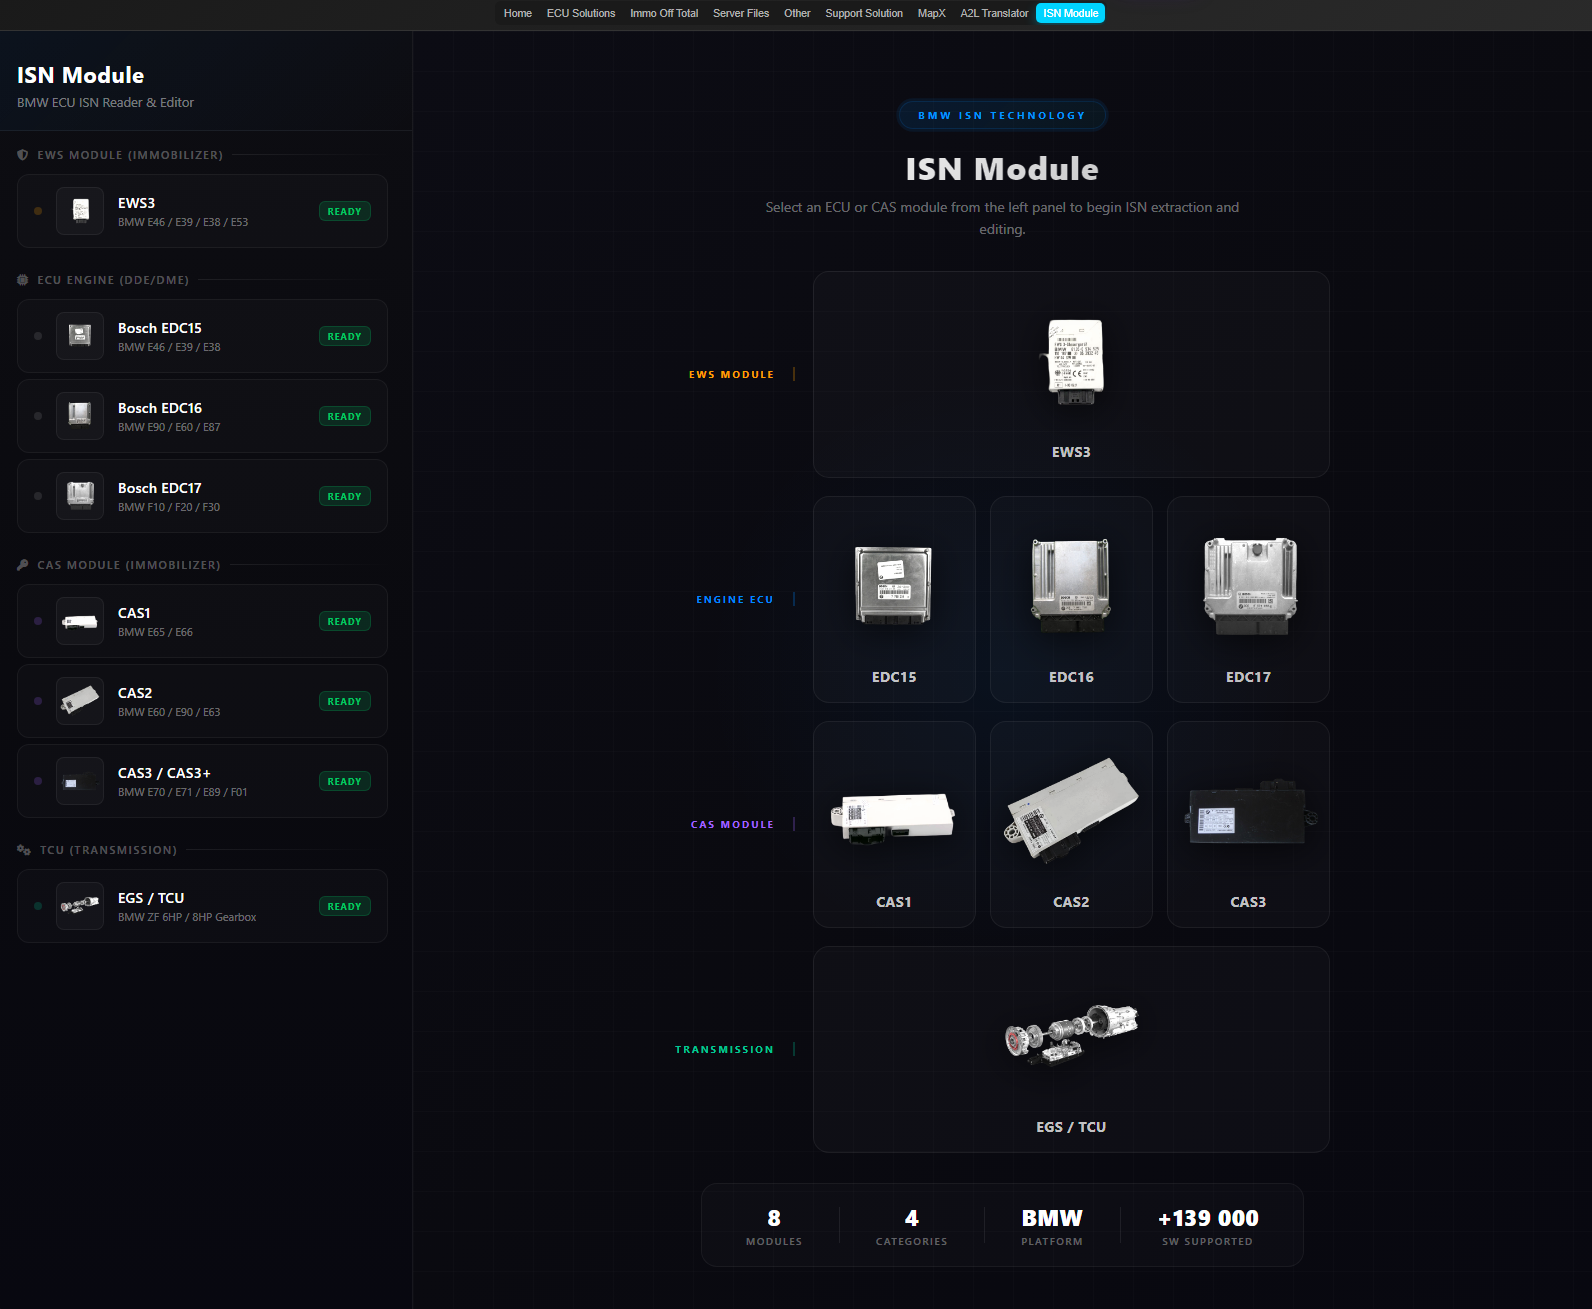Screen dimensions: 1592x1309
Task: Click the Bosch EDC16 ECU icon in sidebar
Action: click(80, 416)
